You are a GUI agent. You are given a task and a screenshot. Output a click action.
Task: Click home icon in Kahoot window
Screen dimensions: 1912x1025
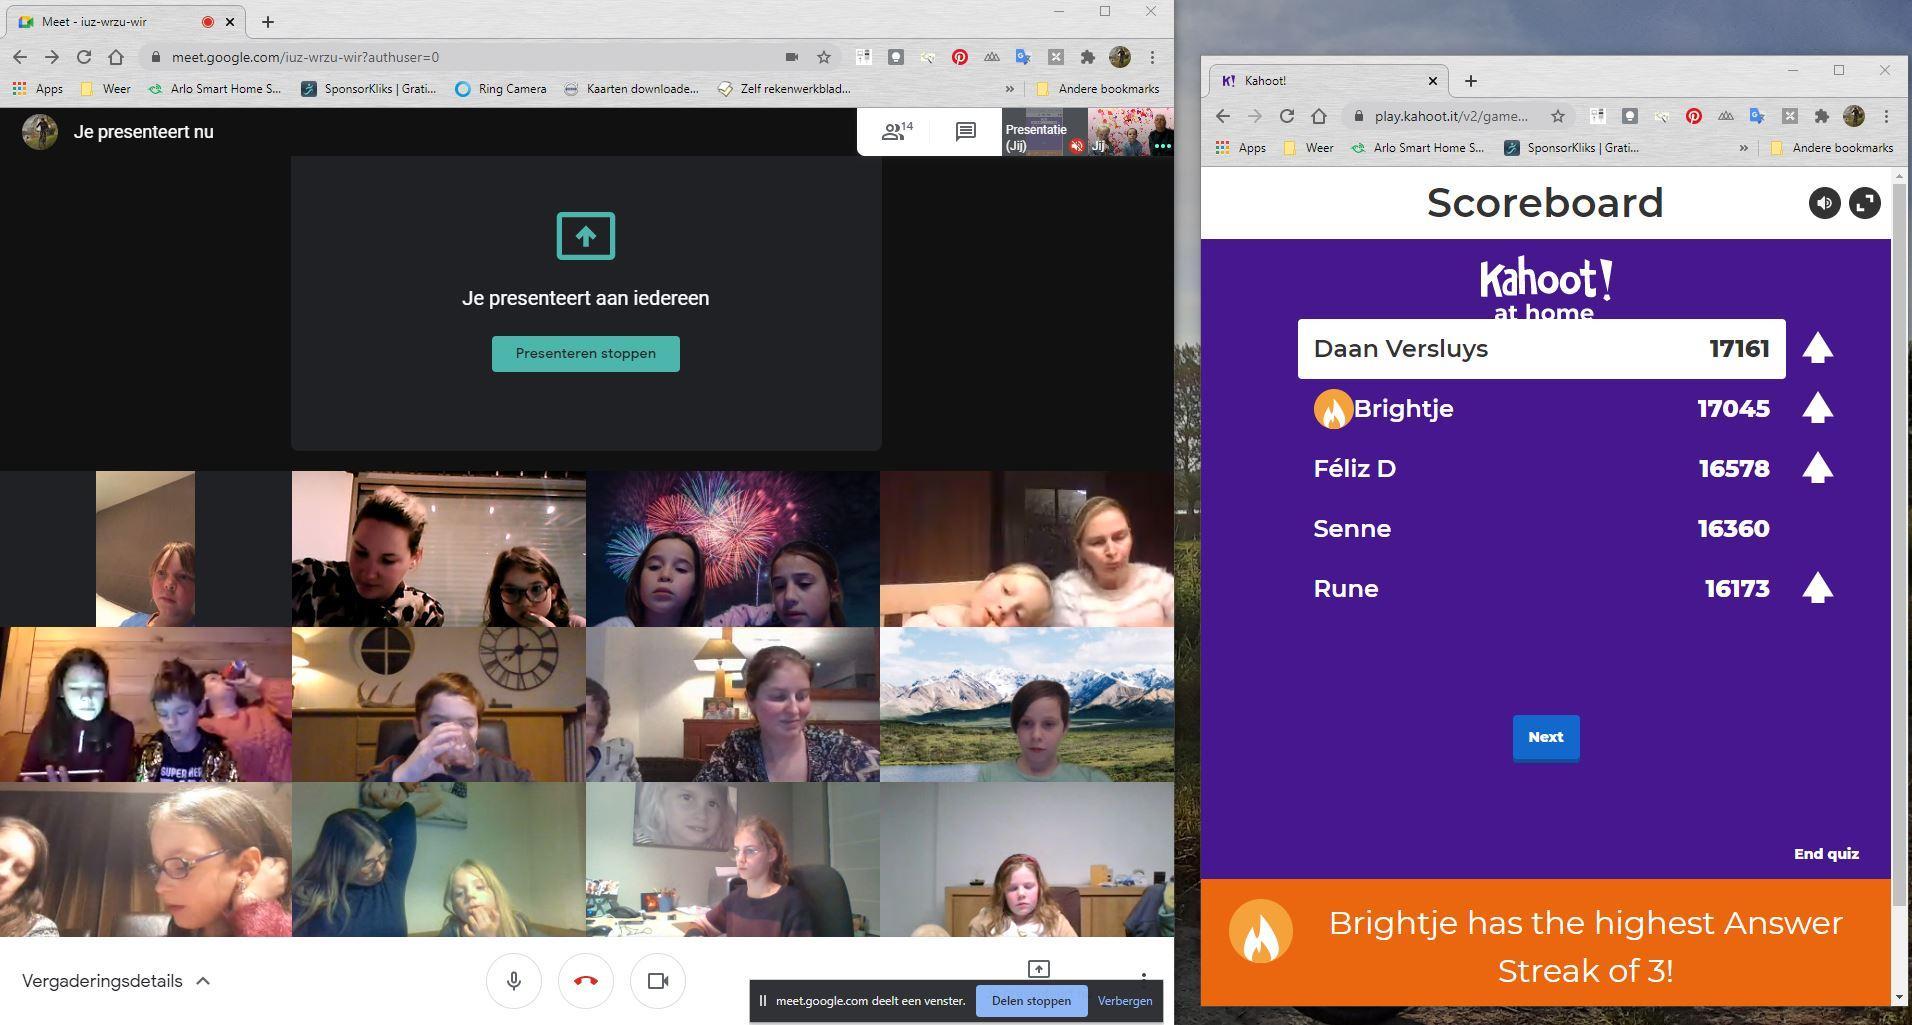(x=1319, y=116)
